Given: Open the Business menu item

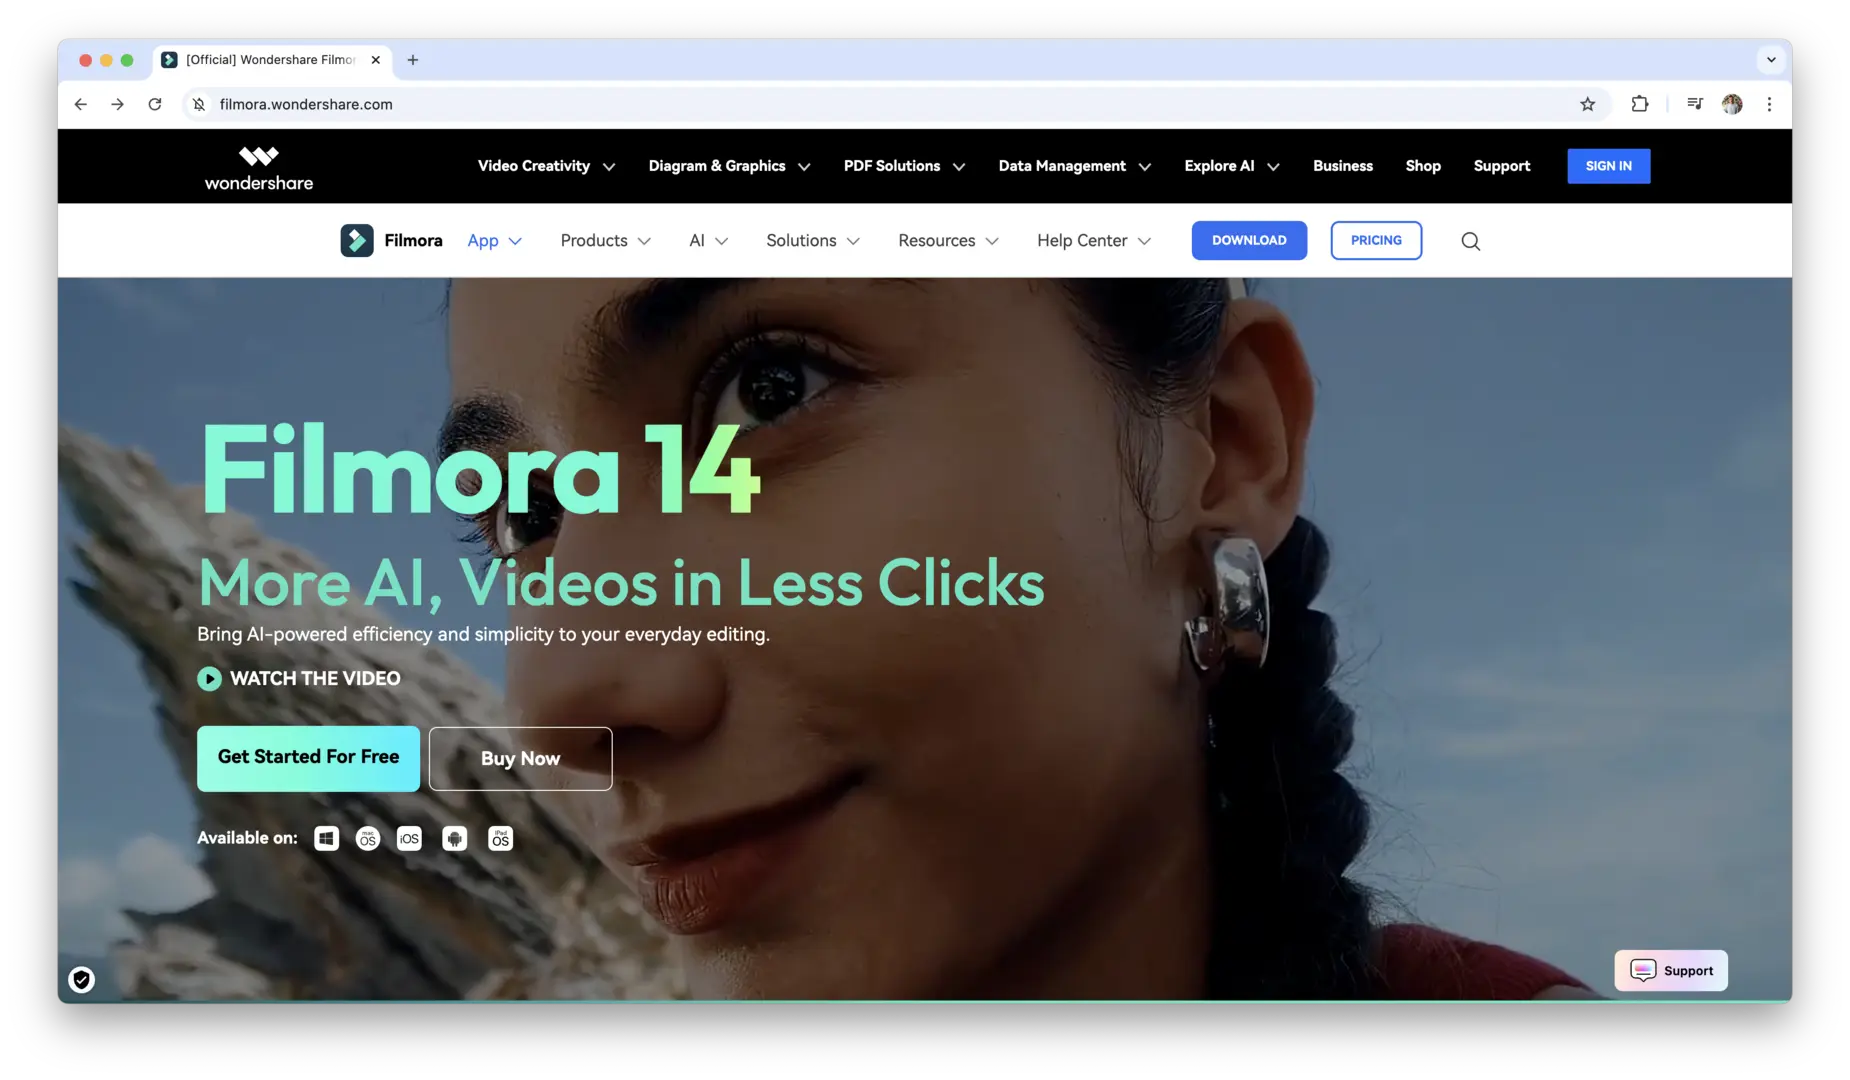Looking at the screenshot, I should click(1342, 166).
